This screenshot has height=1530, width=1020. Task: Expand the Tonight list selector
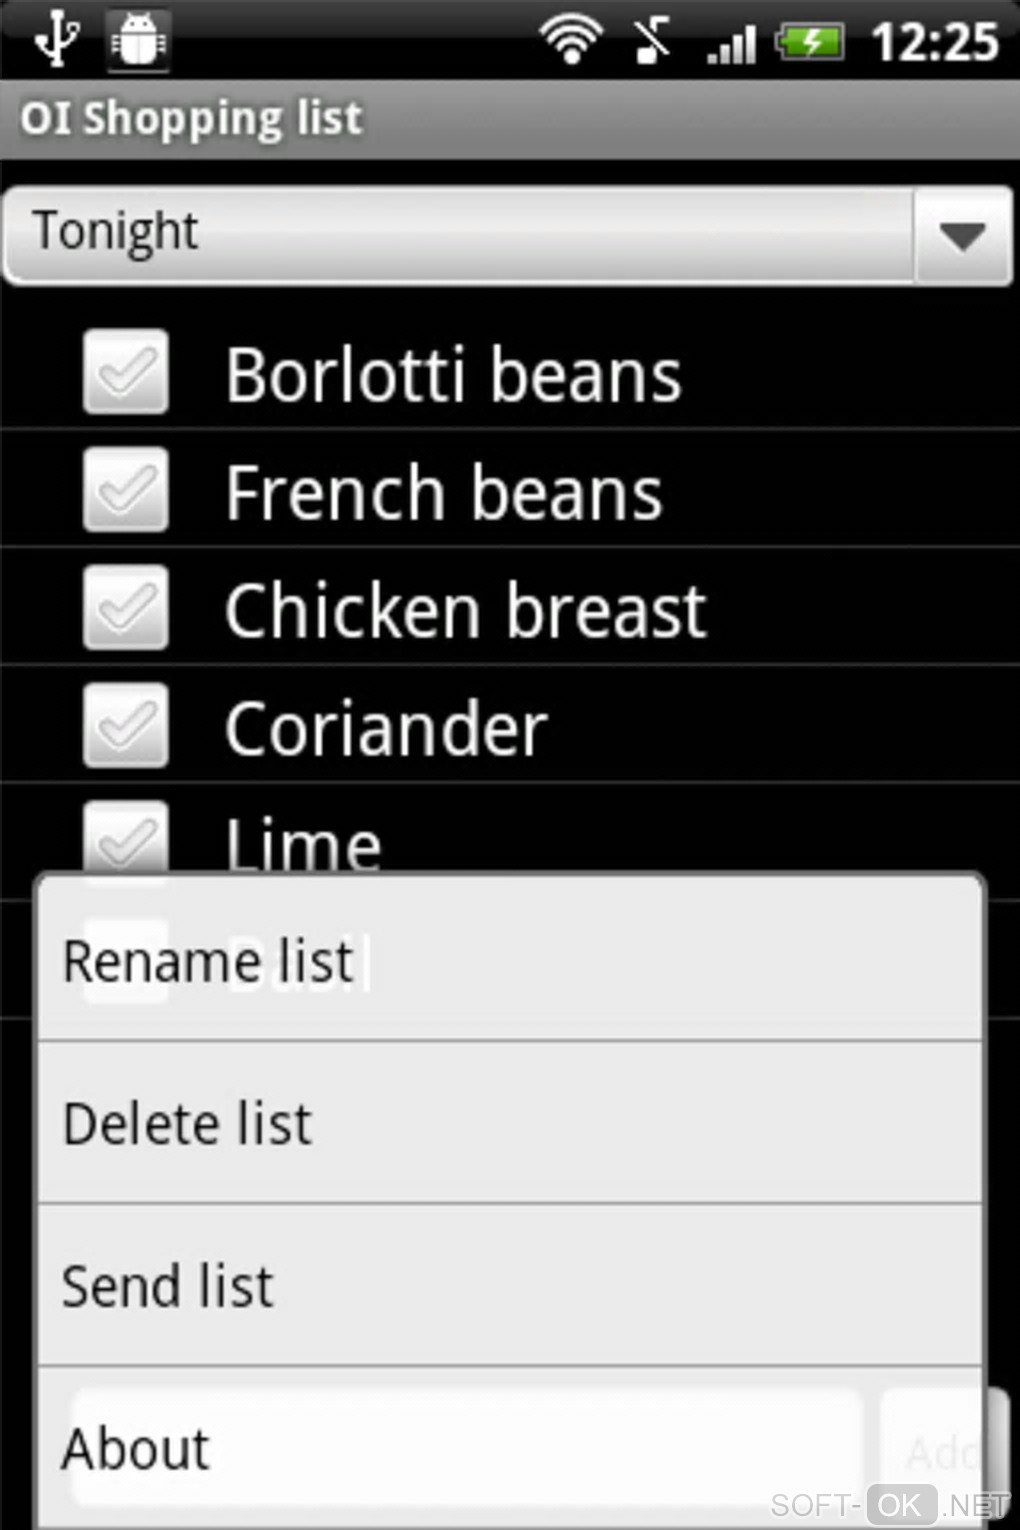(460, 234)
